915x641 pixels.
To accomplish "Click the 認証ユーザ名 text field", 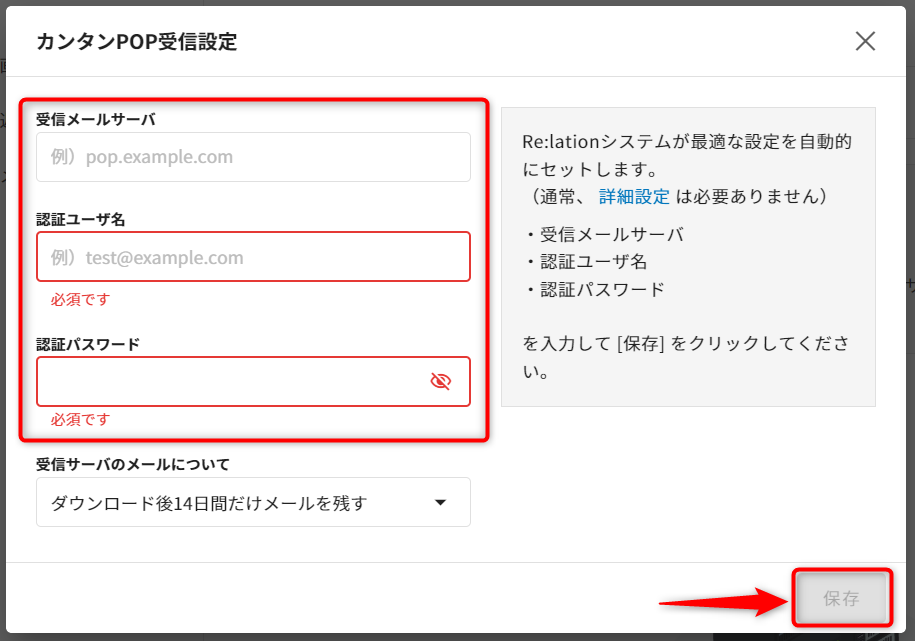I will [x=252, y=257].
